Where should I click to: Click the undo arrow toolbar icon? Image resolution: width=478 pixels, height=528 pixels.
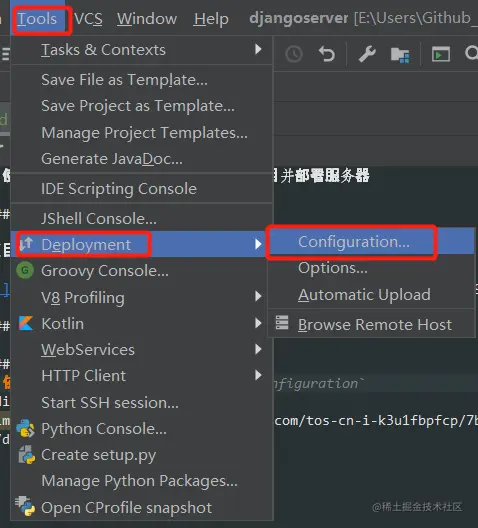tap(327, 54)
